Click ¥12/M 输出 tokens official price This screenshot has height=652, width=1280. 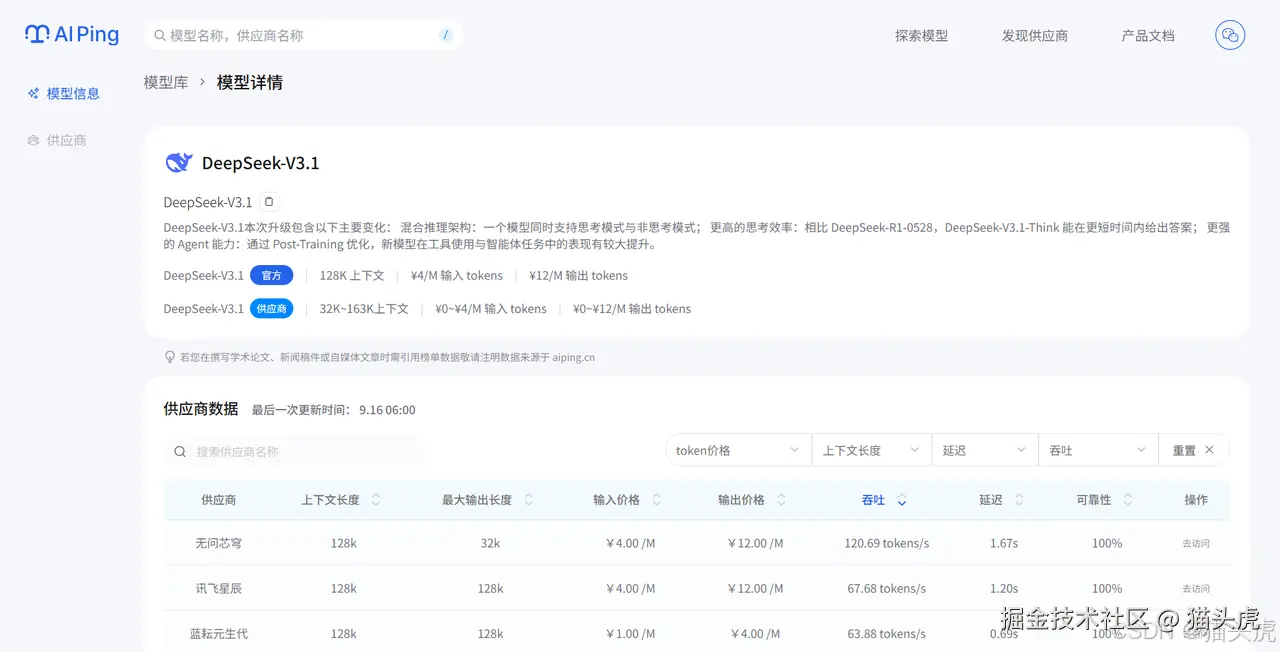pos(578,275)
